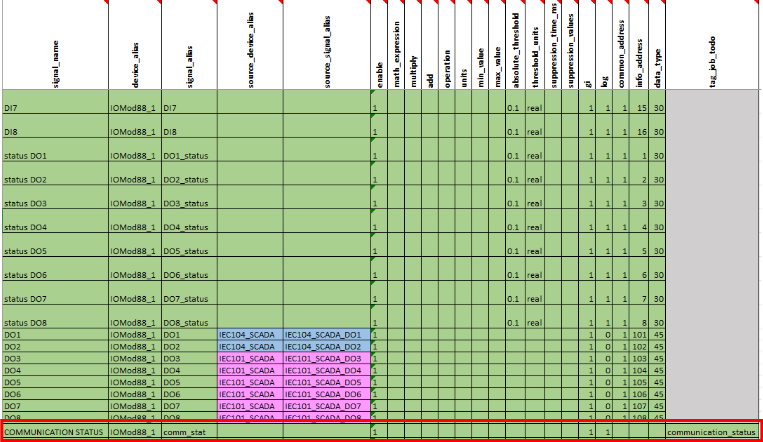Click info address 102 in DO2 row
The width and height of the screenshot is (763, 442).
coord(639,347)
